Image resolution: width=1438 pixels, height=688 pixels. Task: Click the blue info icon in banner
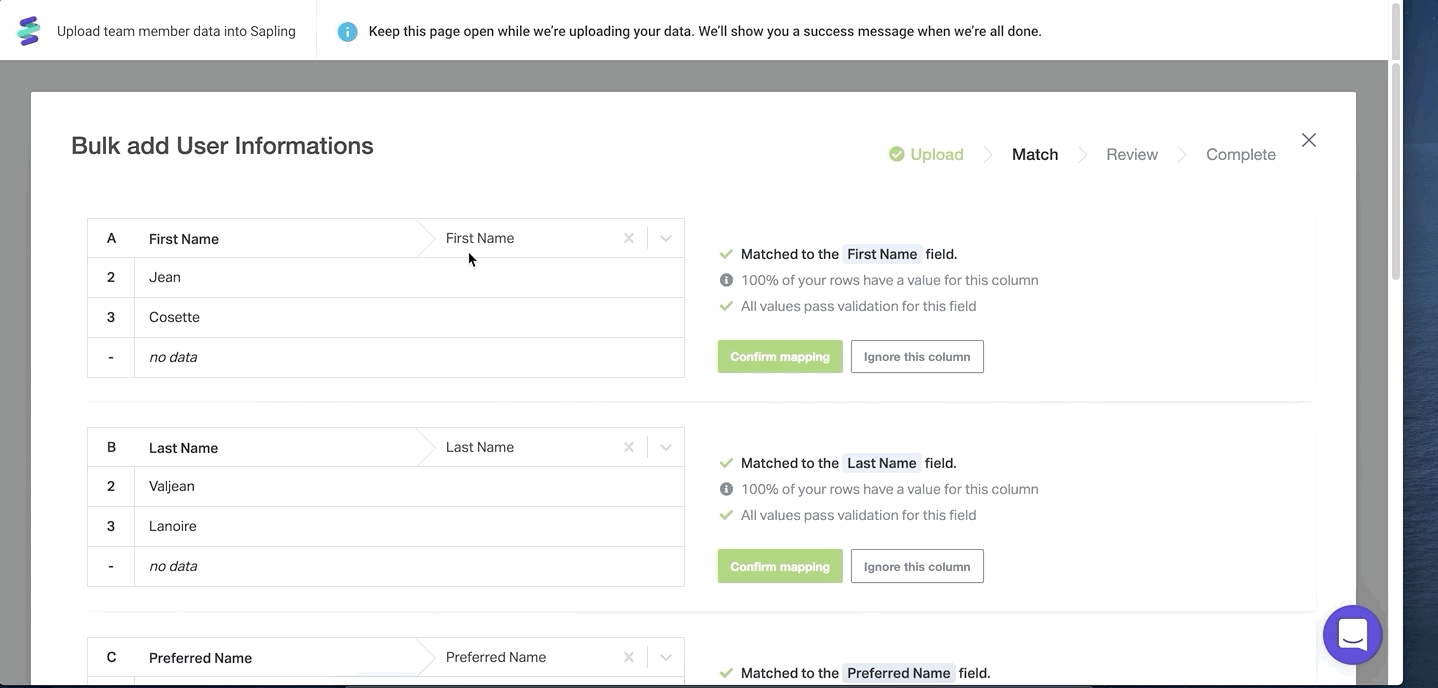point(347,32)
